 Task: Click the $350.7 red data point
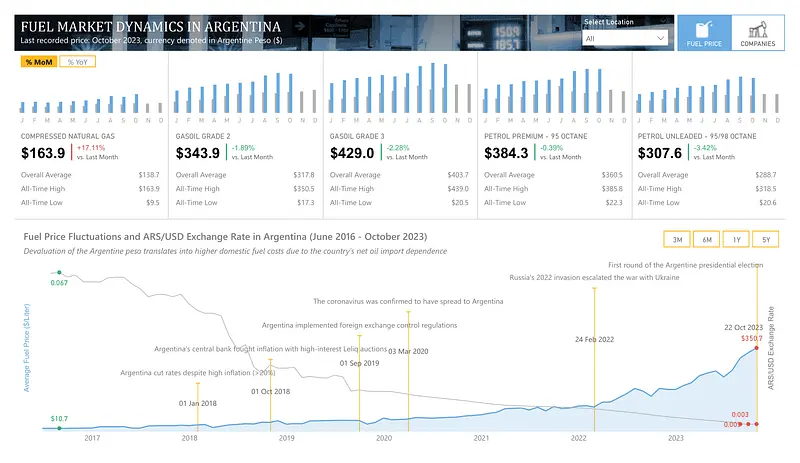point(757,348)
